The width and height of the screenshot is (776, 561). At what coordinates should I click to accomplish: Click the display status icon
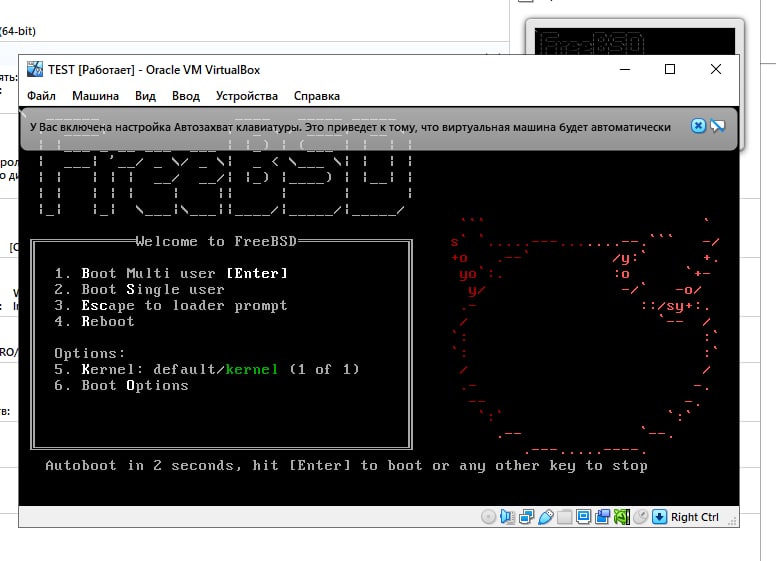click(x=583, y=517)
